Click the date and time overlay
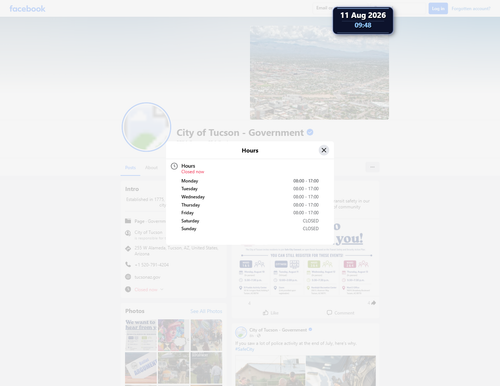The image size is (500, 386). [x=363, y=20]
